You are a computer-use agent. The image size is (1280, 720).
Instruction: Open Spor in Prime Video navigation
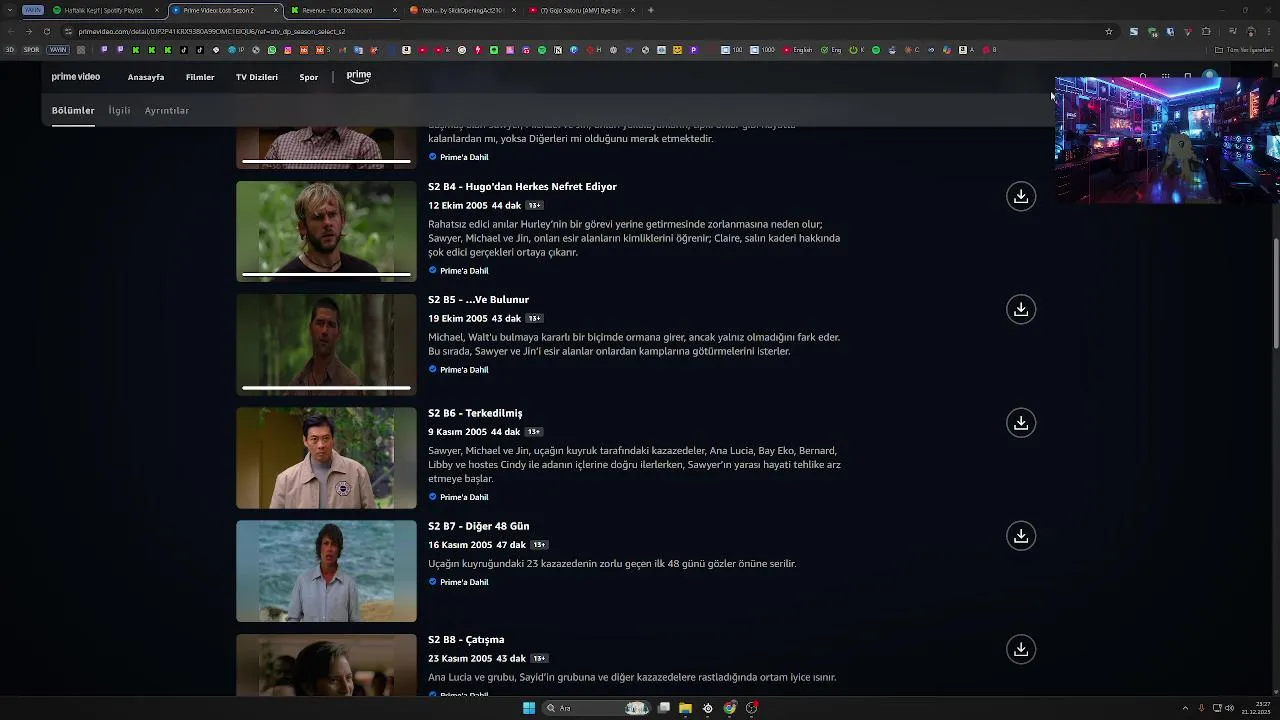(309, 77)
